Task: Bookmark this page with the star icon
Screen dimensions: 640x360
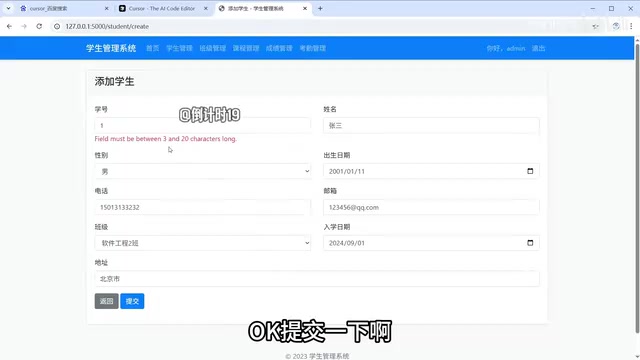Action: click(596, 26)
